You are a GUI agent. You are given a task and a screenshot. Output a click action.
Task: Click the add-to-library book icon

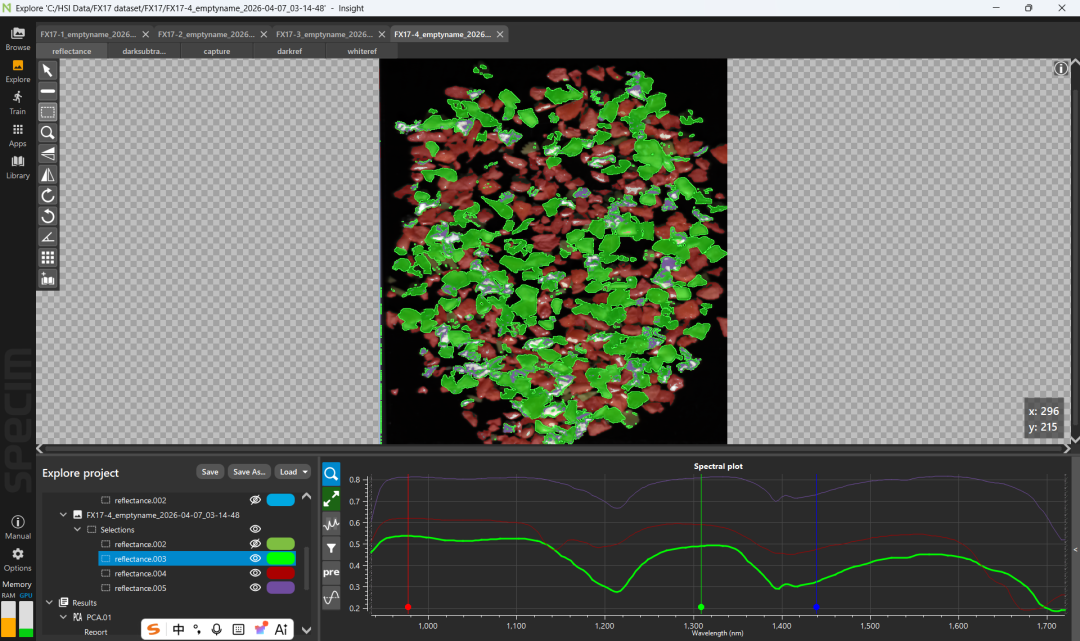click(x=48, y=279)
